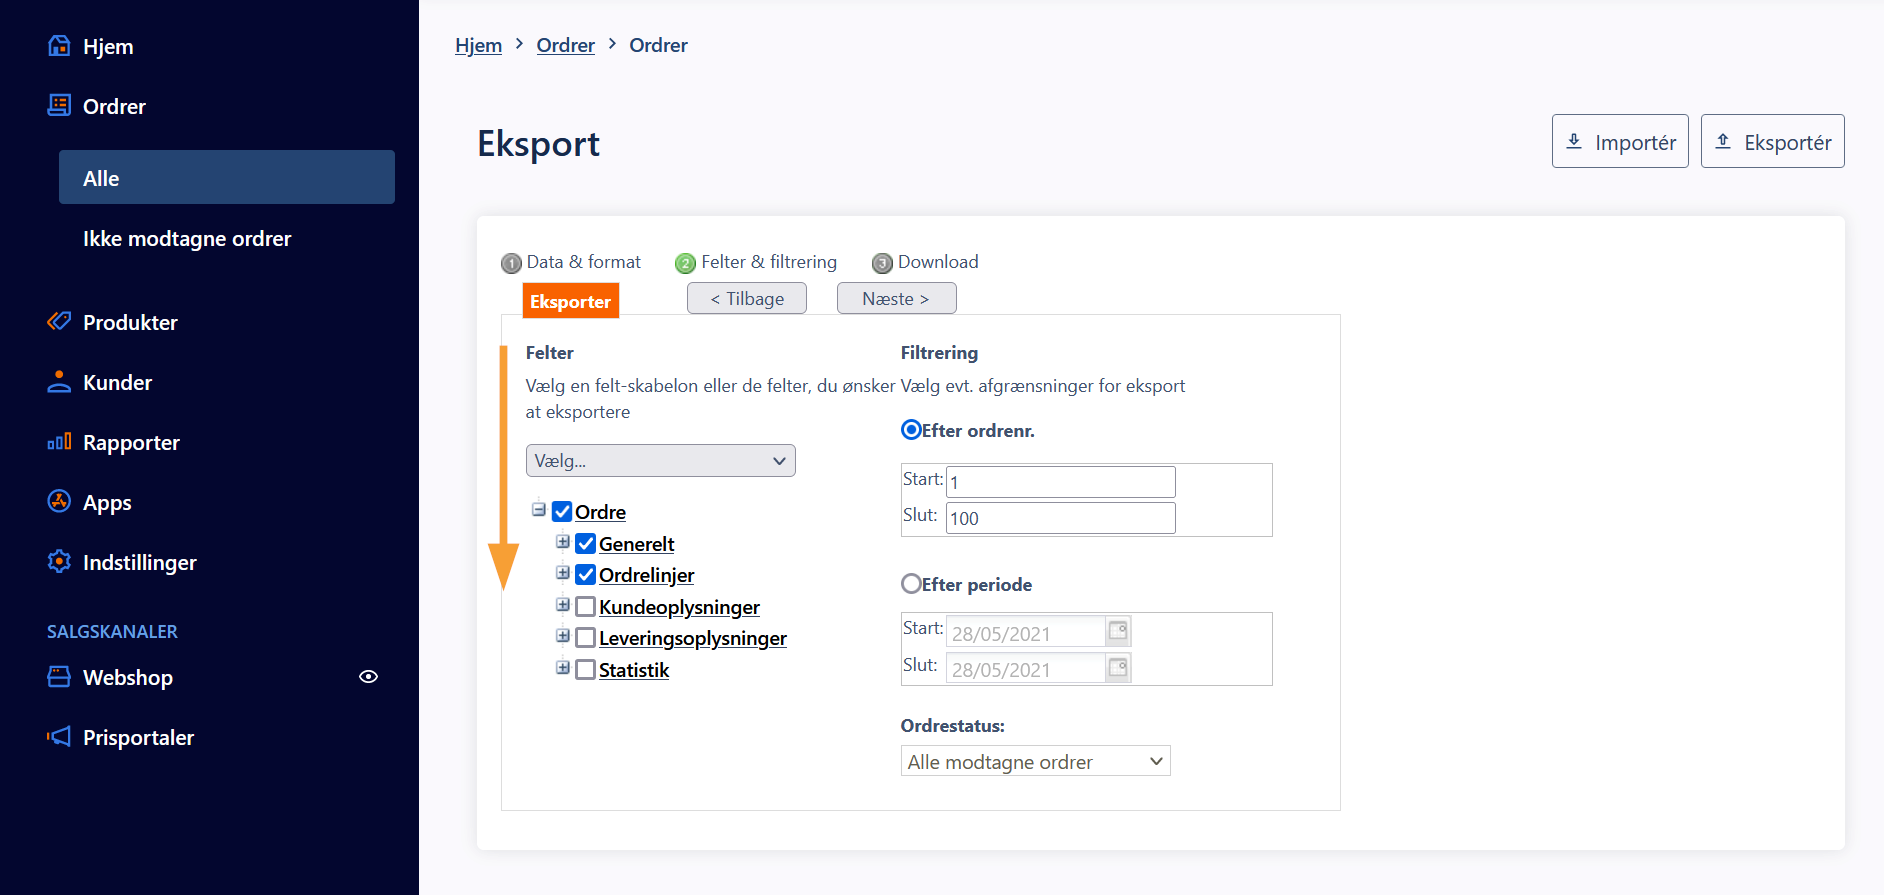
Task: Uncheck the Generelt checkbox
Action: pyautogui.click(x=586, y=544)
